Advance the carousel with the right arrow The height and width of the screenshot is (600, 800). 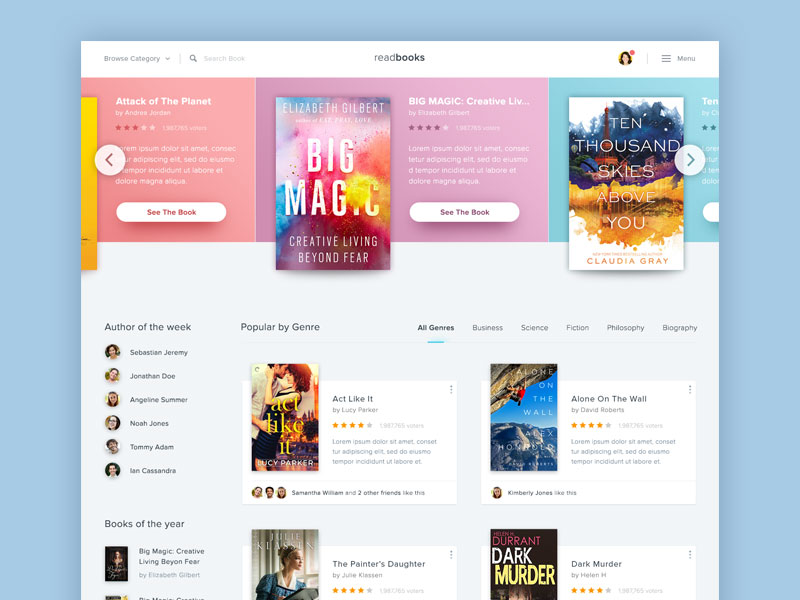pos(690,159)
